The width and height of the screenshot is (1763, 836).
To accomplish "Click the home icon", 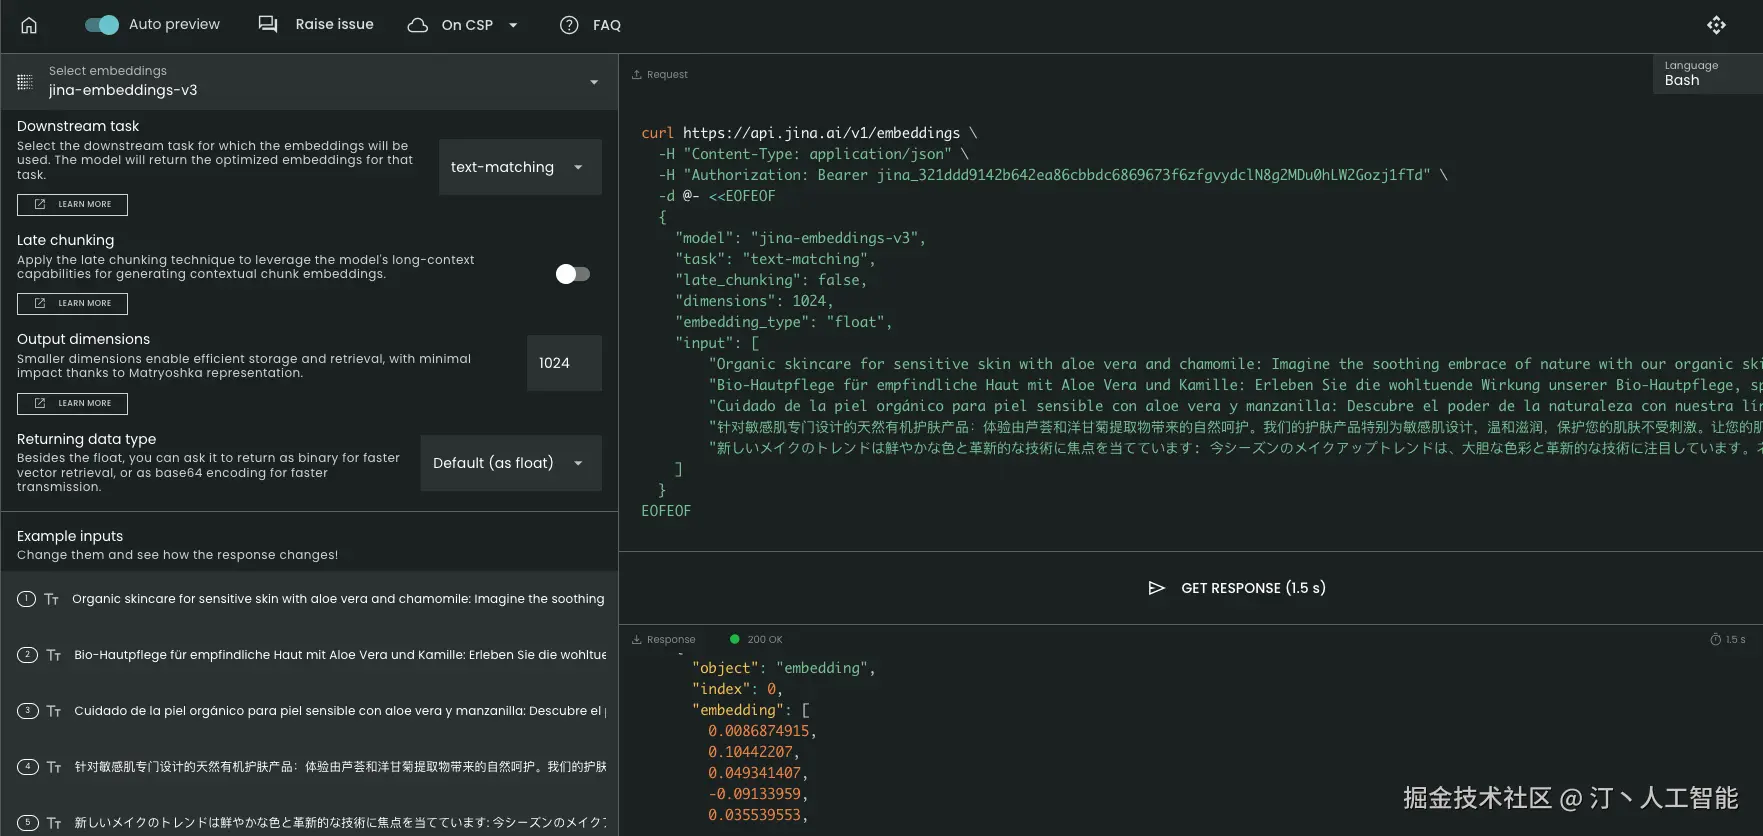I will click(x=29, y=25).
